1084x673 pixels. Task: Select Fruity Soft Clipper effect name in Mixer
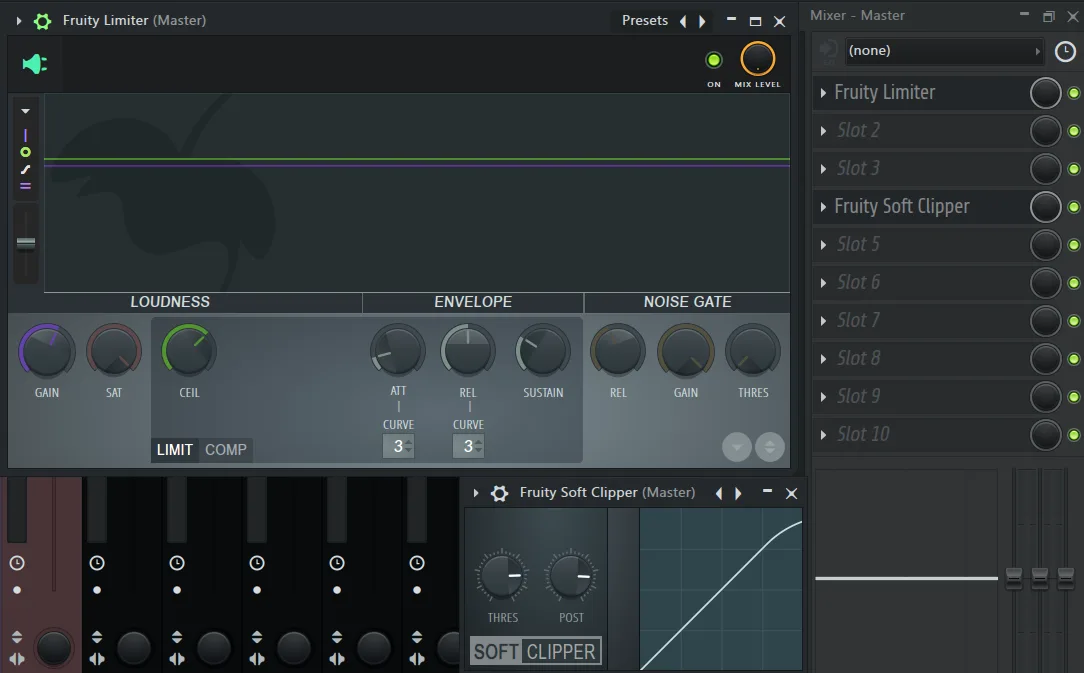point(901,206)
